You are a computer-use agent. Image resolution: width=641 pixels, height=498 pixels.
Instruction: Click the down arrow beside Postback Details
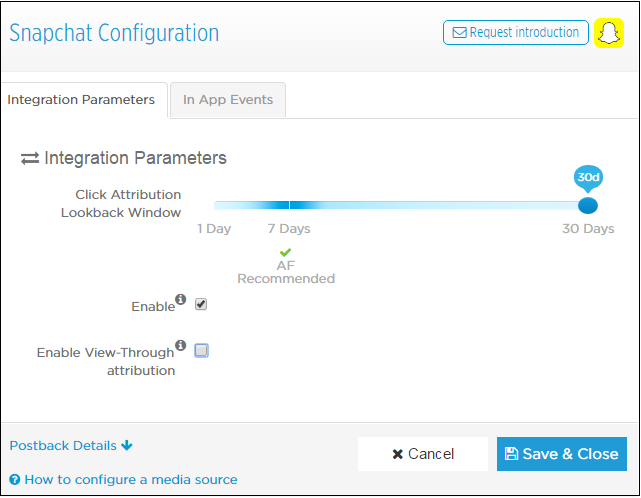pos(127,445)
